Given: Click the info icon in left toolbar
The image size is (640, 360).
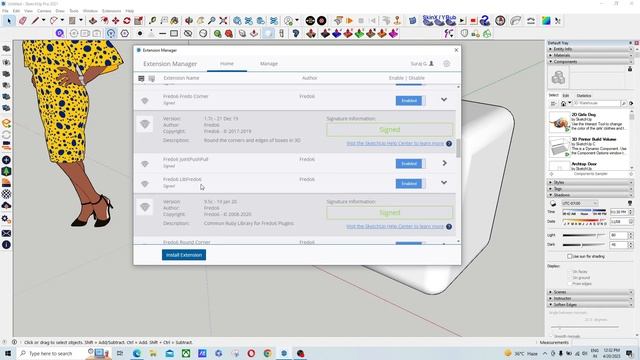Looking at the screenshot, I should click(6, 245).
